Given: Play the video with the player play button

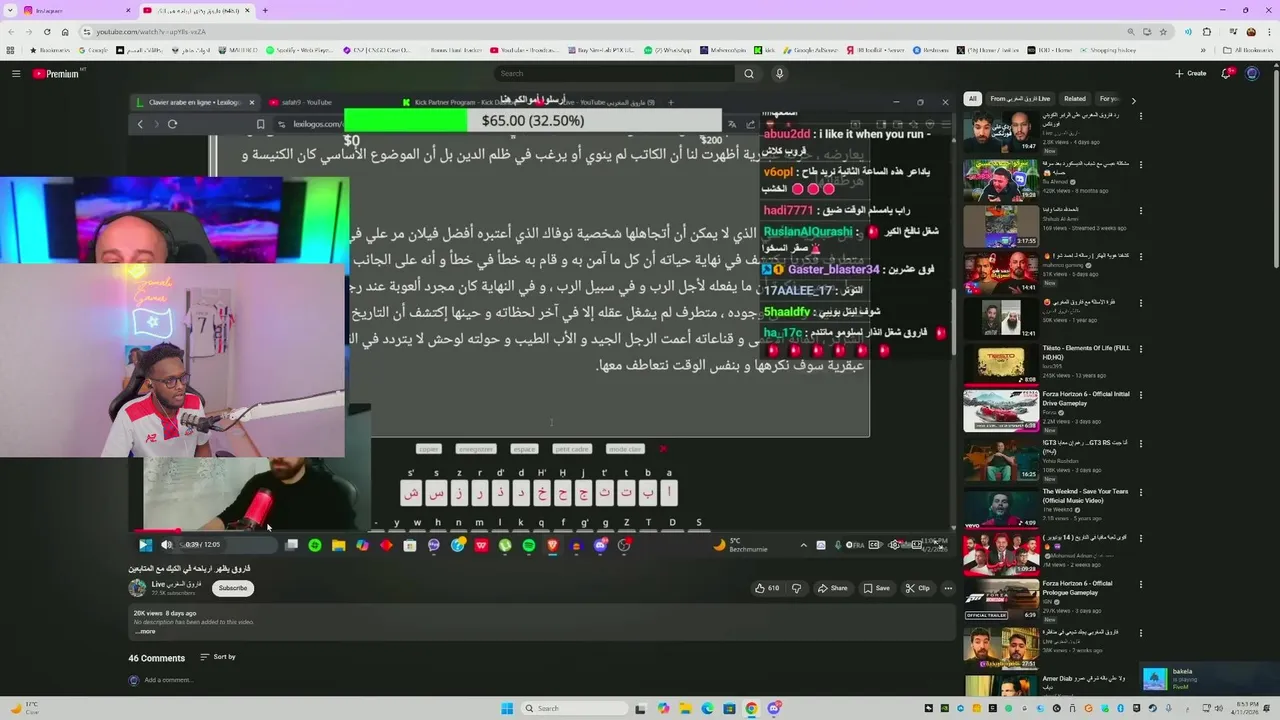Looking at the screenshot, I should click(145, 545).
